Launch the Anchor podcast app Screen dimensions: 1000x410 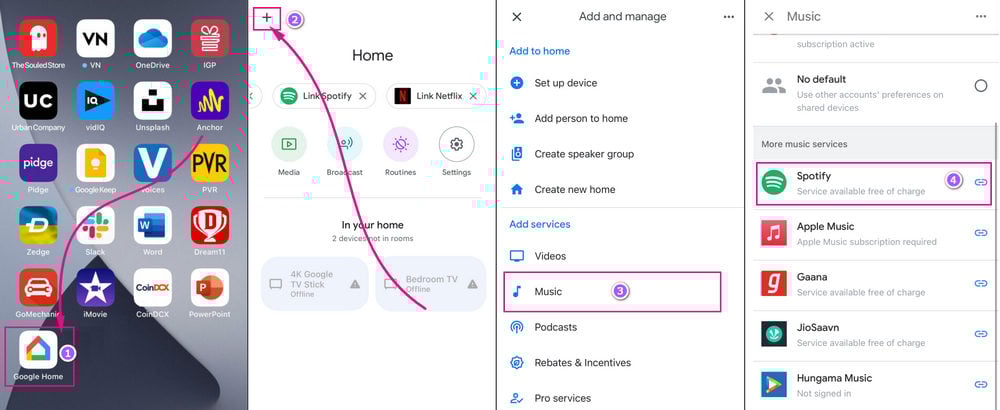210,101
